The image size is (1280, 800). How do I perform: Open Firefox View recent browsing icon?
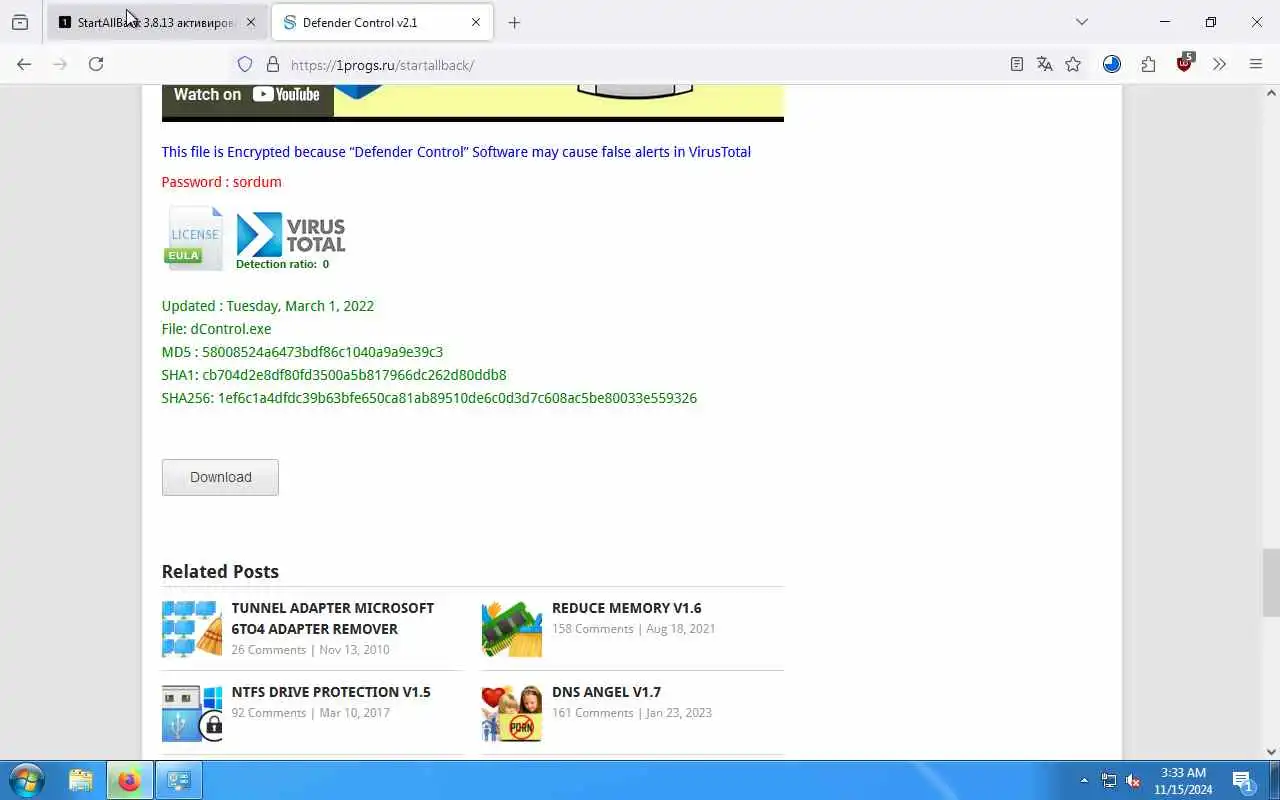coord(20,22)
